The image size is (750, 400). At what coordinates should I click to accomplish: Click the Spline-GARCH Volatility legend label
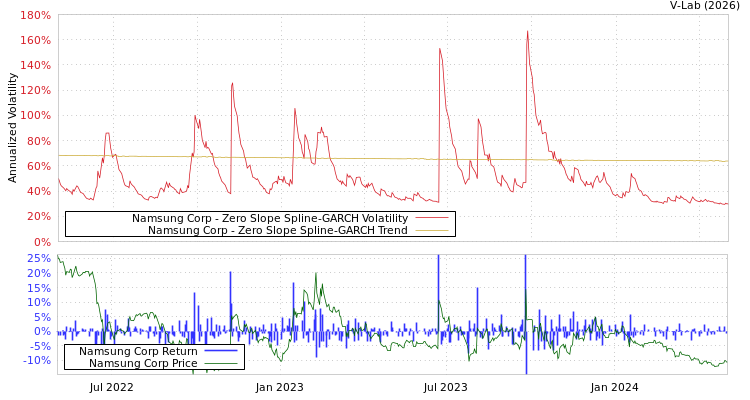coord(270,218)
